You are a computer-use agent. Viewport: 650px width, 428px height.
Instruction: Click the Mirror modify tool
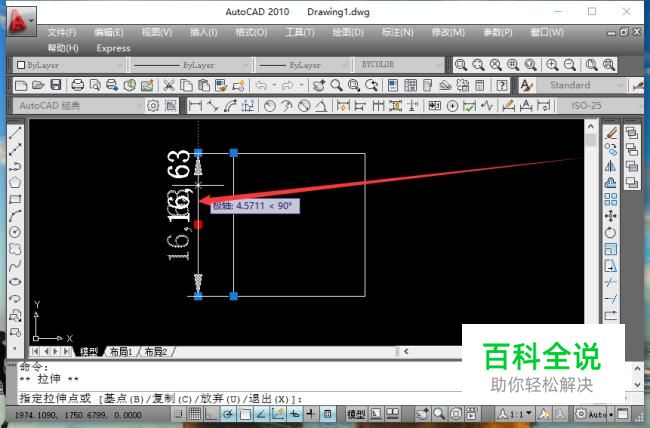tap(611, 166)
